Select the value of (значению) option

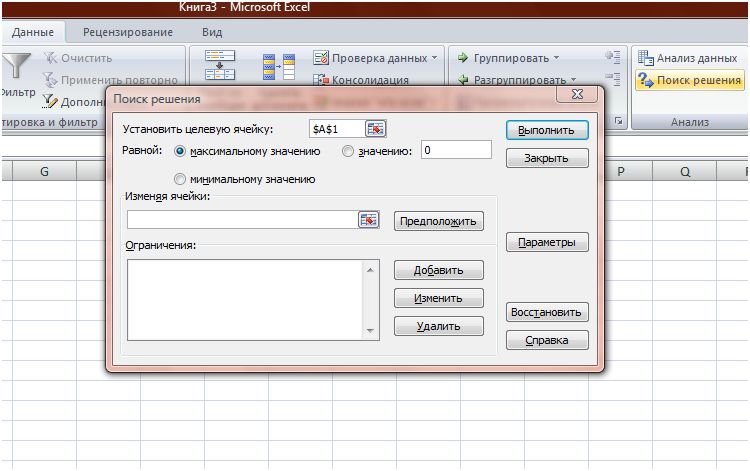348,152
